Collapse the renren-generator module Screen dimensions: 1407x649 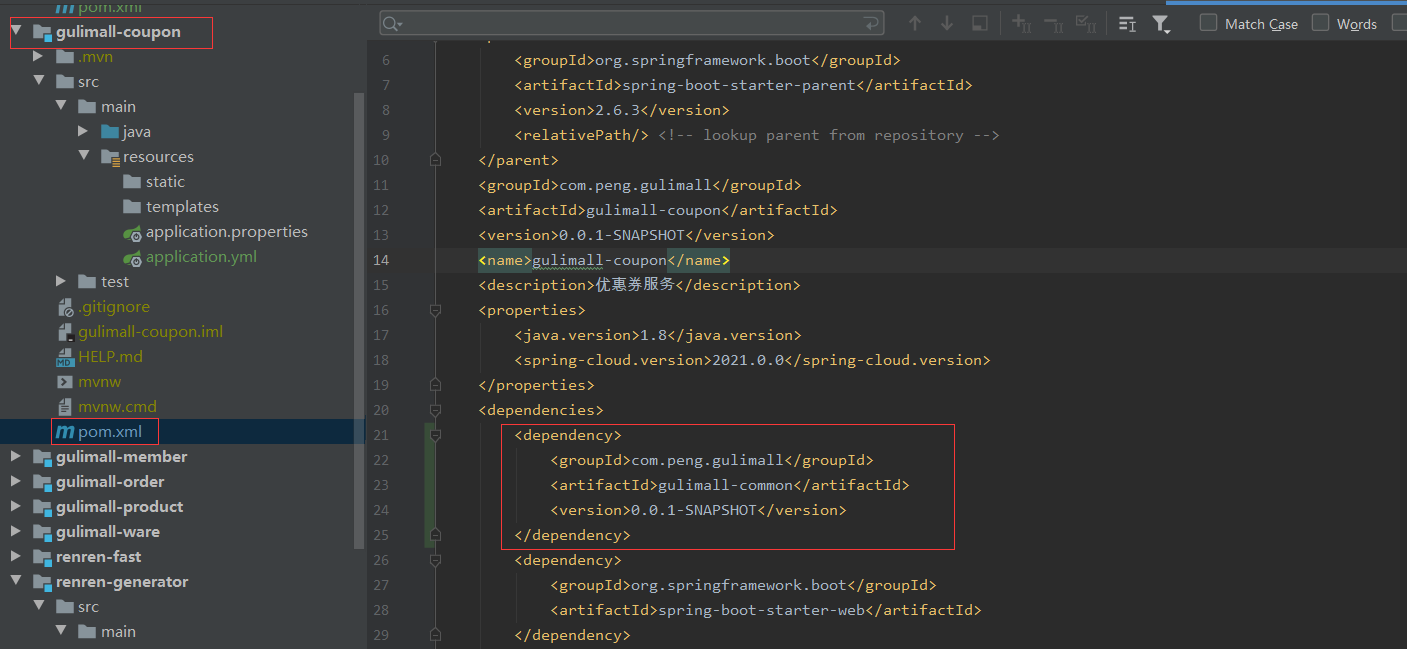17,582
